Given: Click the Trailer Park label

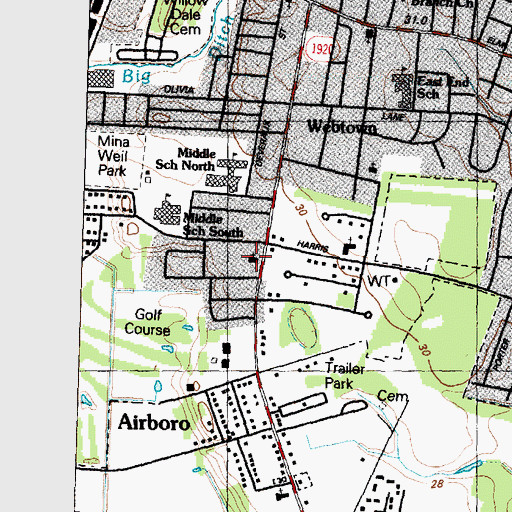Looking at the screenshot, I should [x=344, y=376].
